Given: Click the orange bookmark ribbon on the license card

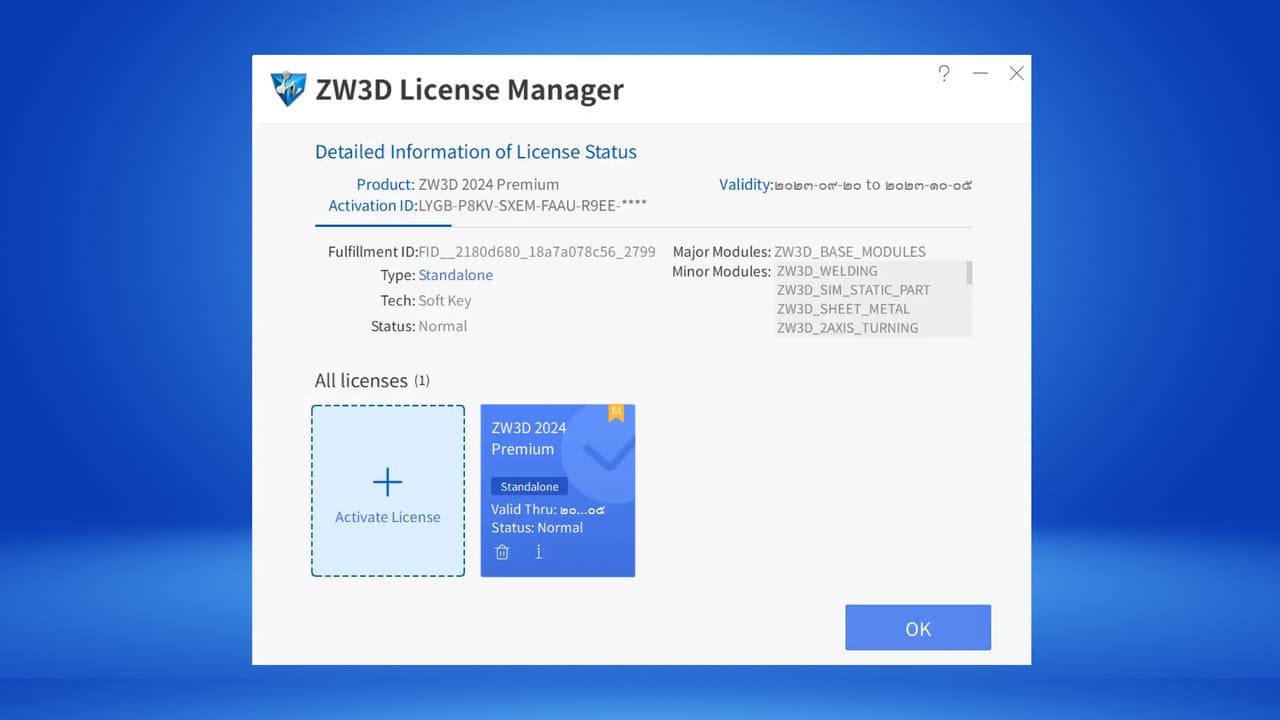Looking at the screenshot, I should (x=616, y=411).
